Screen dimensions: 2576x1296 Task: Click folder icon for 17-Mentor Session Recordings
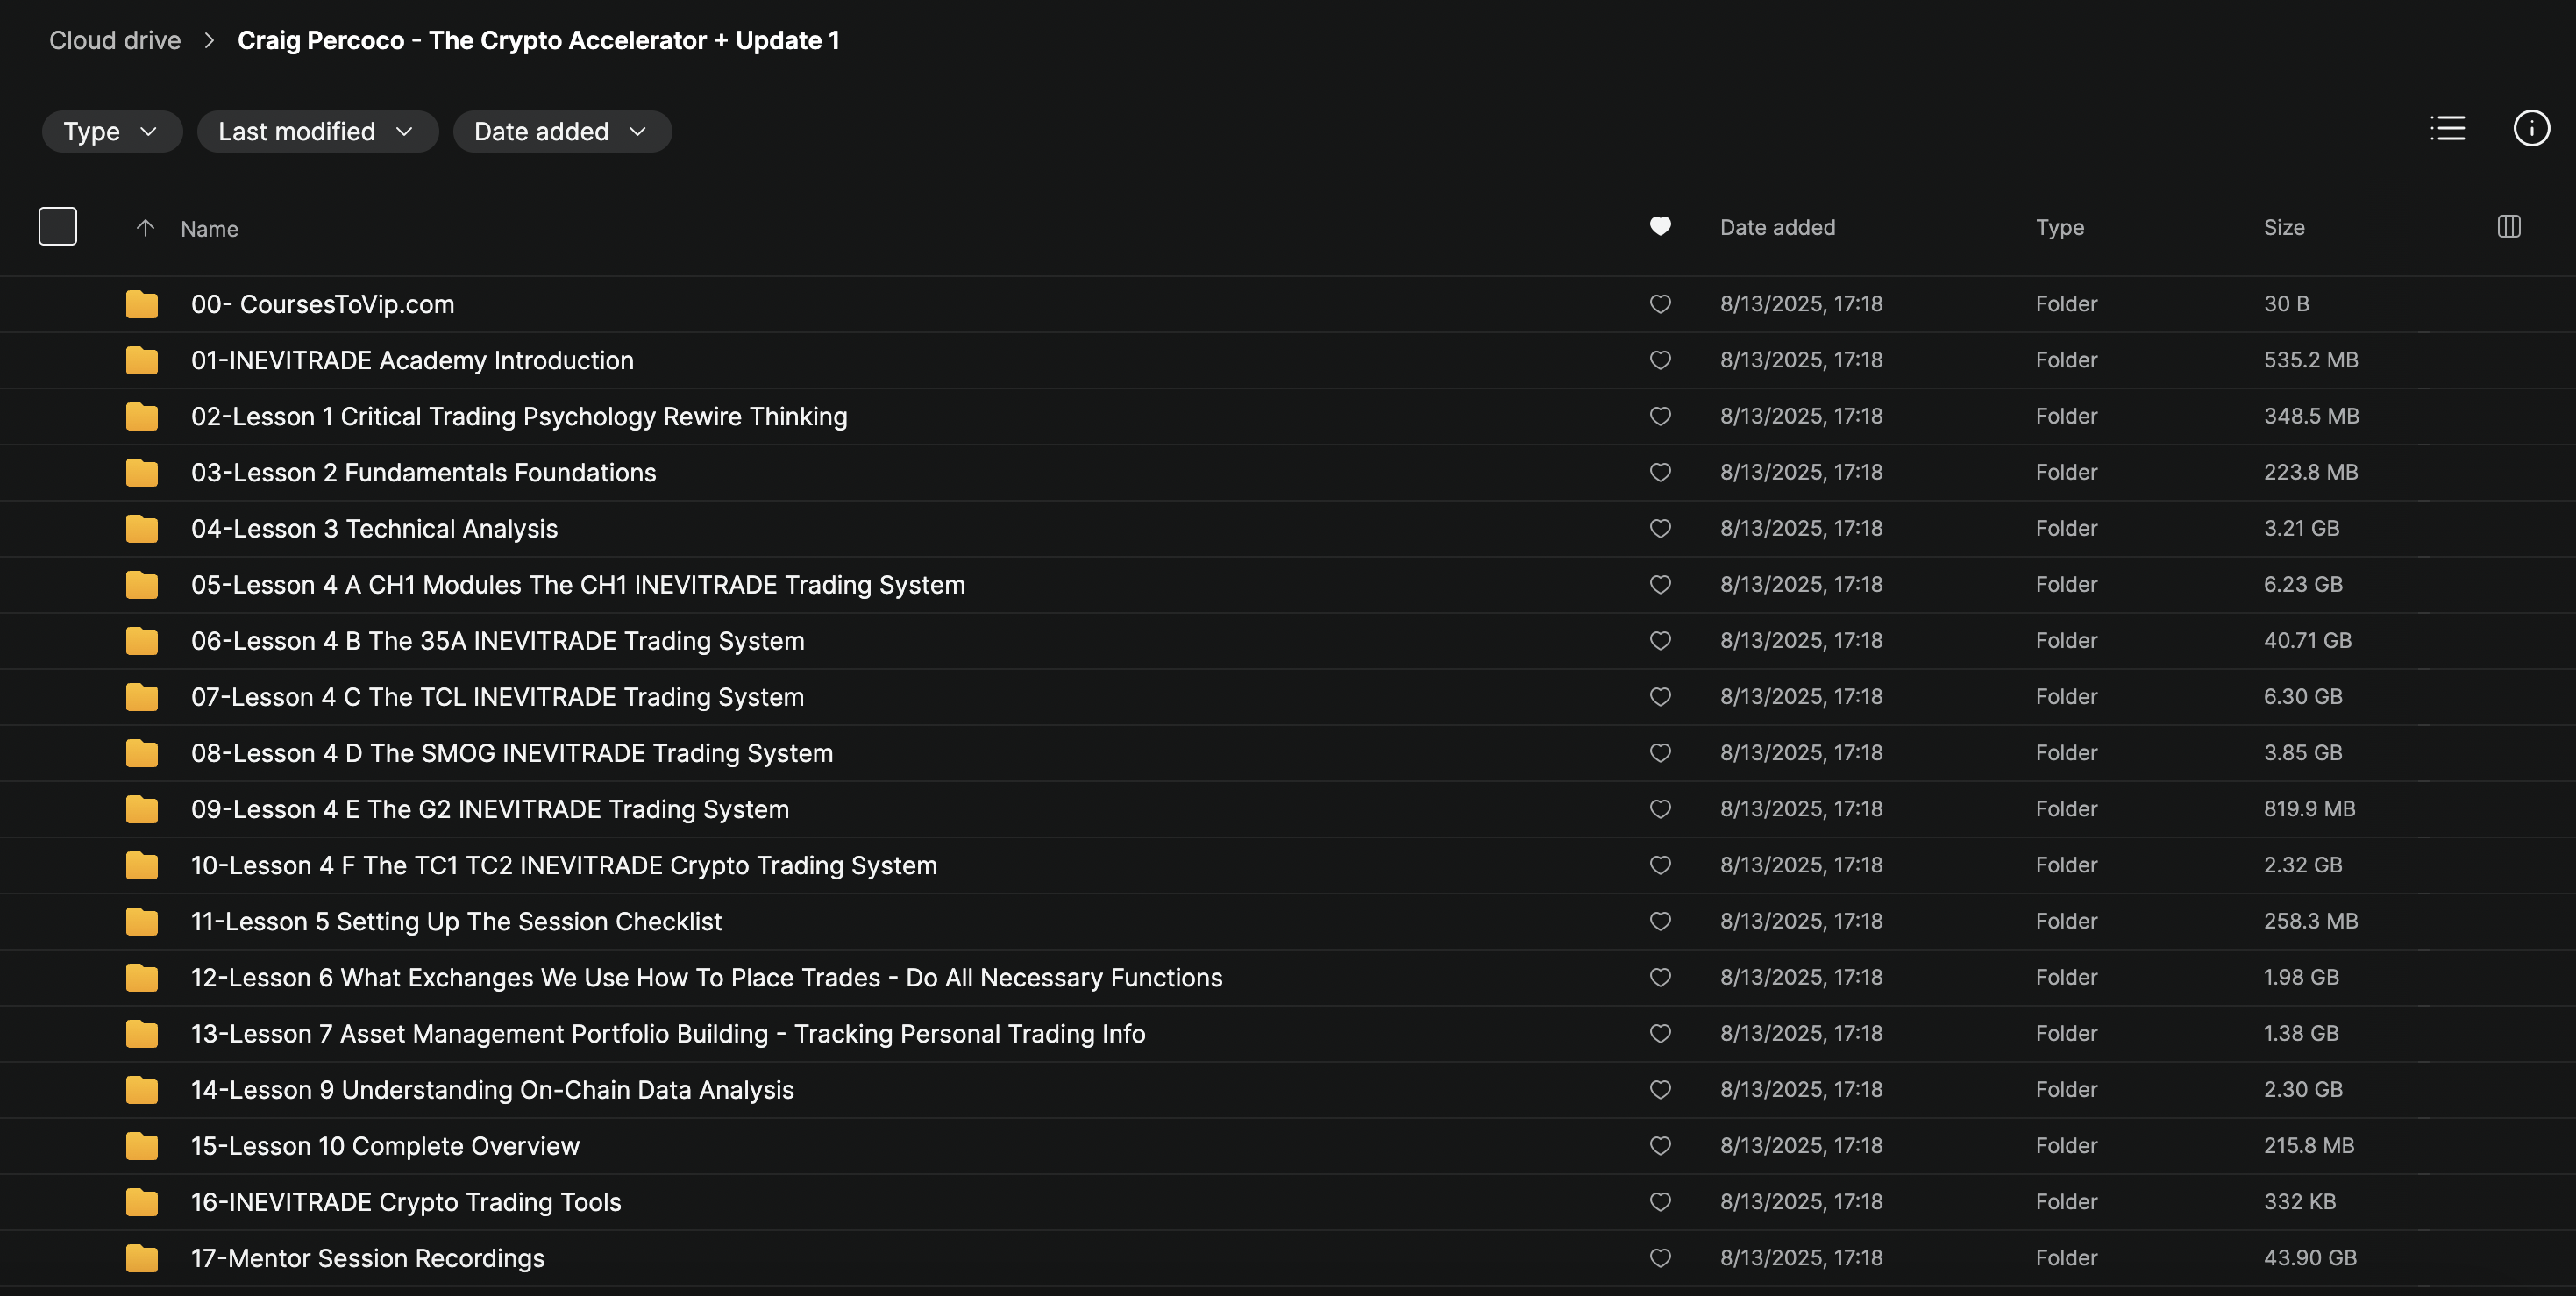(142, 1258)
